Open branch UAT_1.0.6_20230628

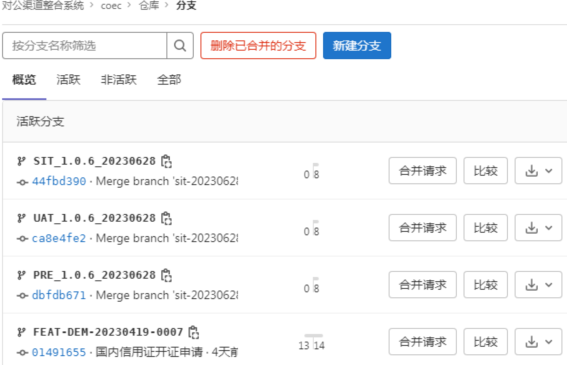tap(95, 218)
